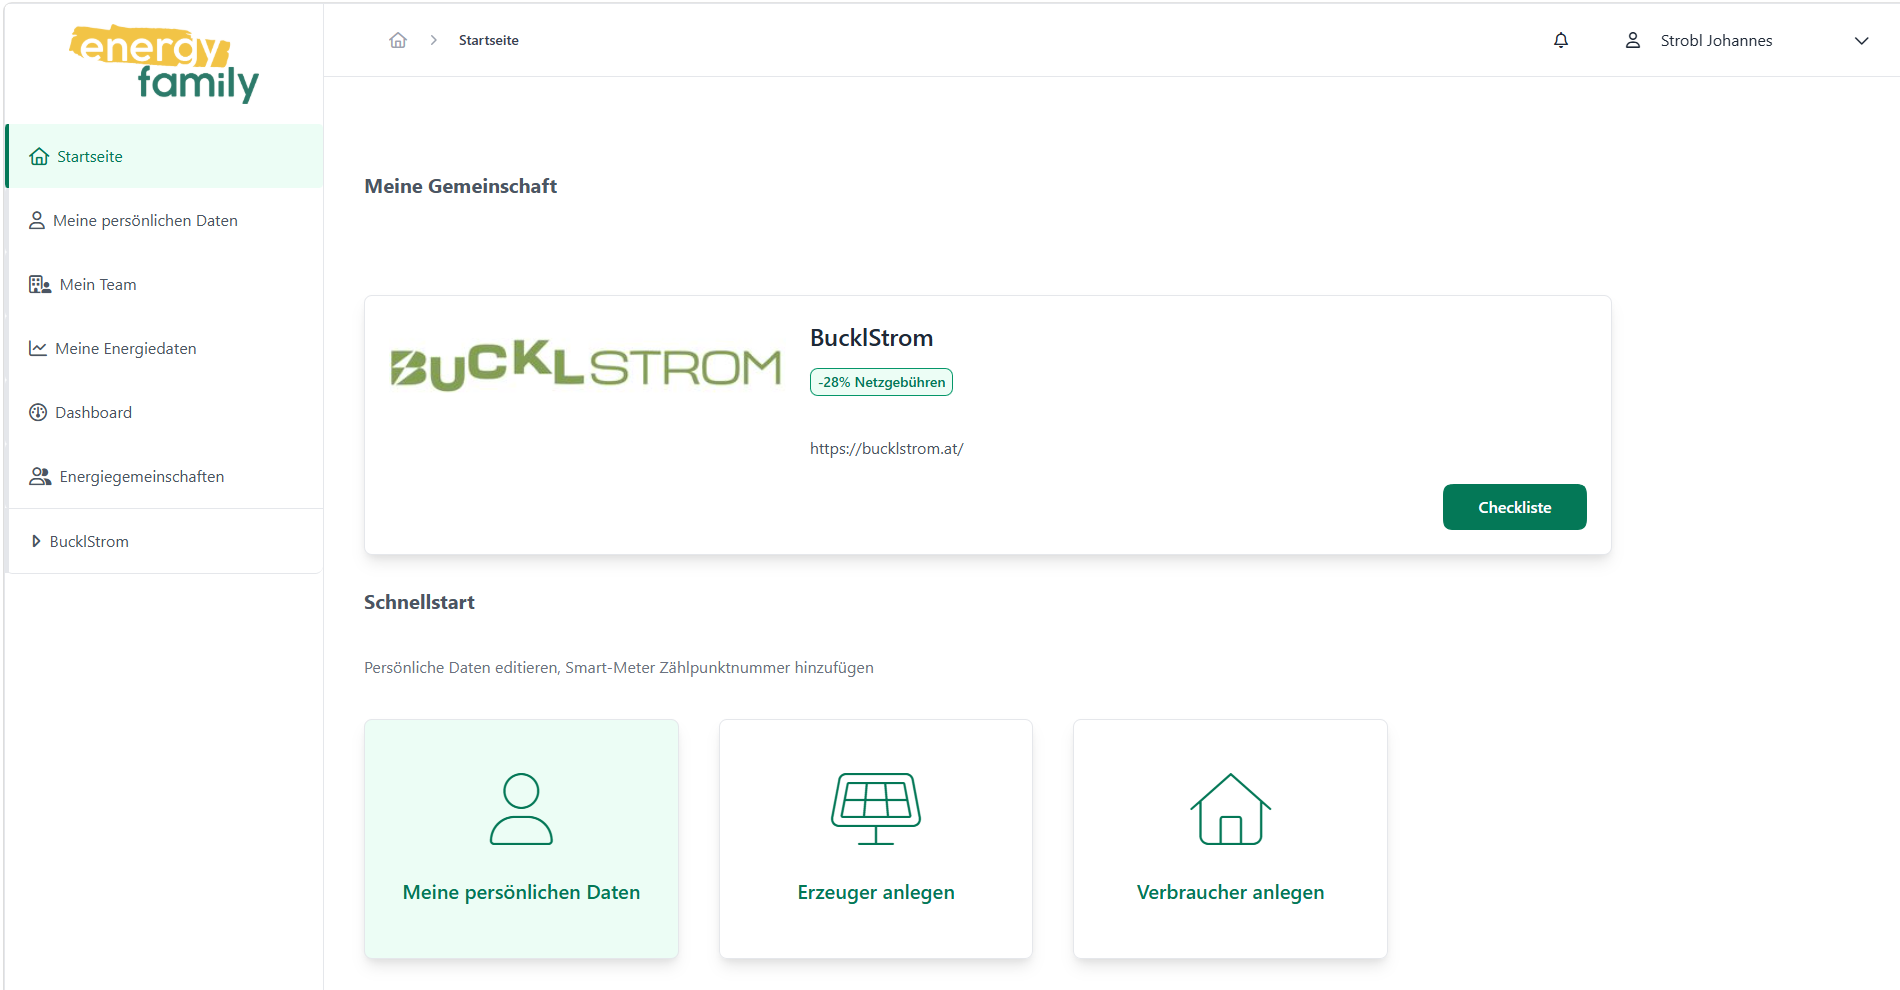Open Dashboard from the sidebar
This screenshot has width=1900, height=990.
pyautogui.click(x=165, y=412)
